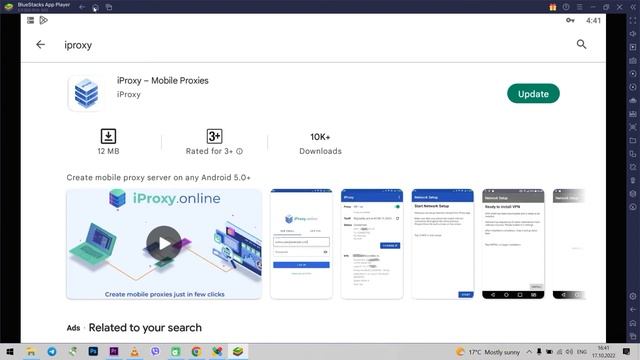This screenshot has width=640, height=360.
Task: Click the sidebar back arrow at bottom
Action: [633, 309]
